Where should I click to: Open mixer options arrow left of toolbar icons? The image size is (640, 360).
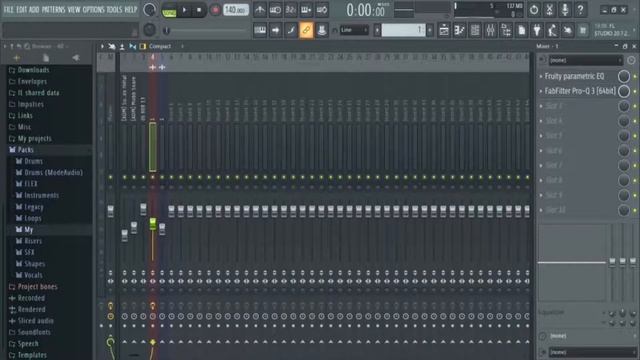click(102, 47)
